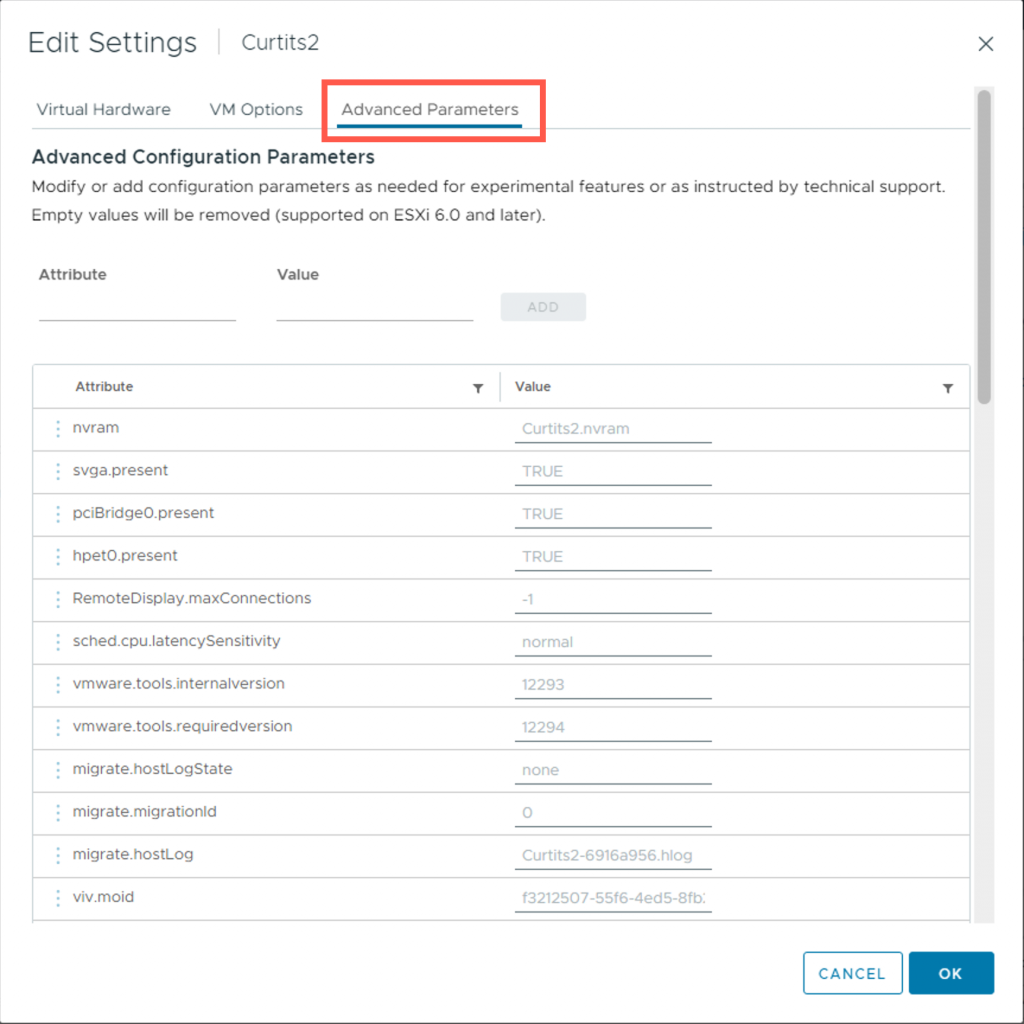
Task: Confirm settings with the OK button
Action: (951, 973)
